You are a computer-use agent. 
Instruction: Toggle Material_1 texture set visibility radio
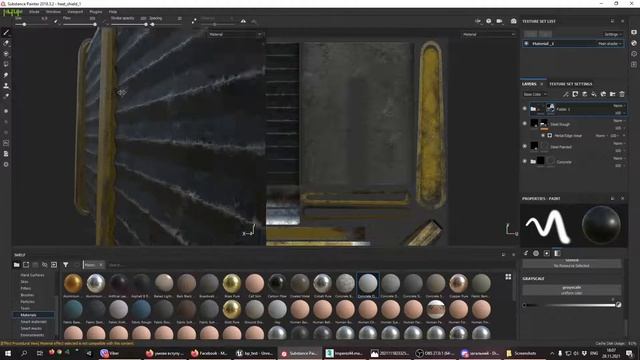click(527, 43)
